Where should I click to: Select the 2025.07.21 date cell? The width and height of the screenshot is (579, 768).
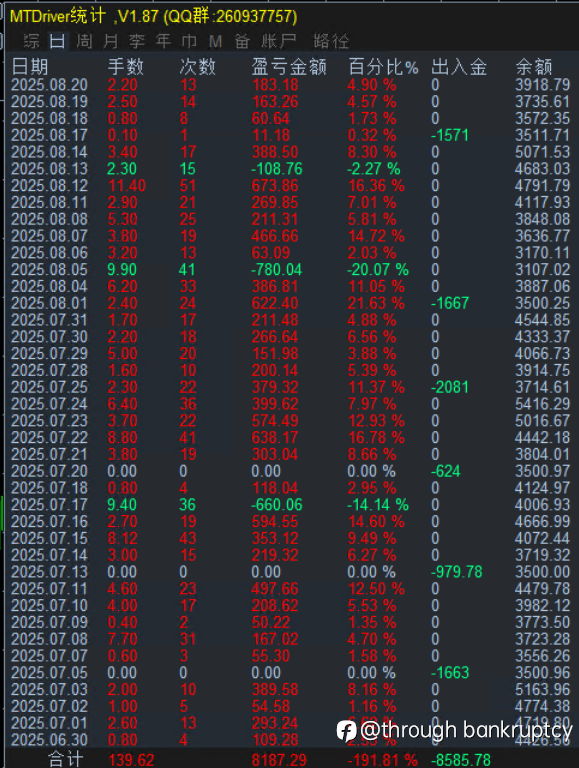(49, 455)
